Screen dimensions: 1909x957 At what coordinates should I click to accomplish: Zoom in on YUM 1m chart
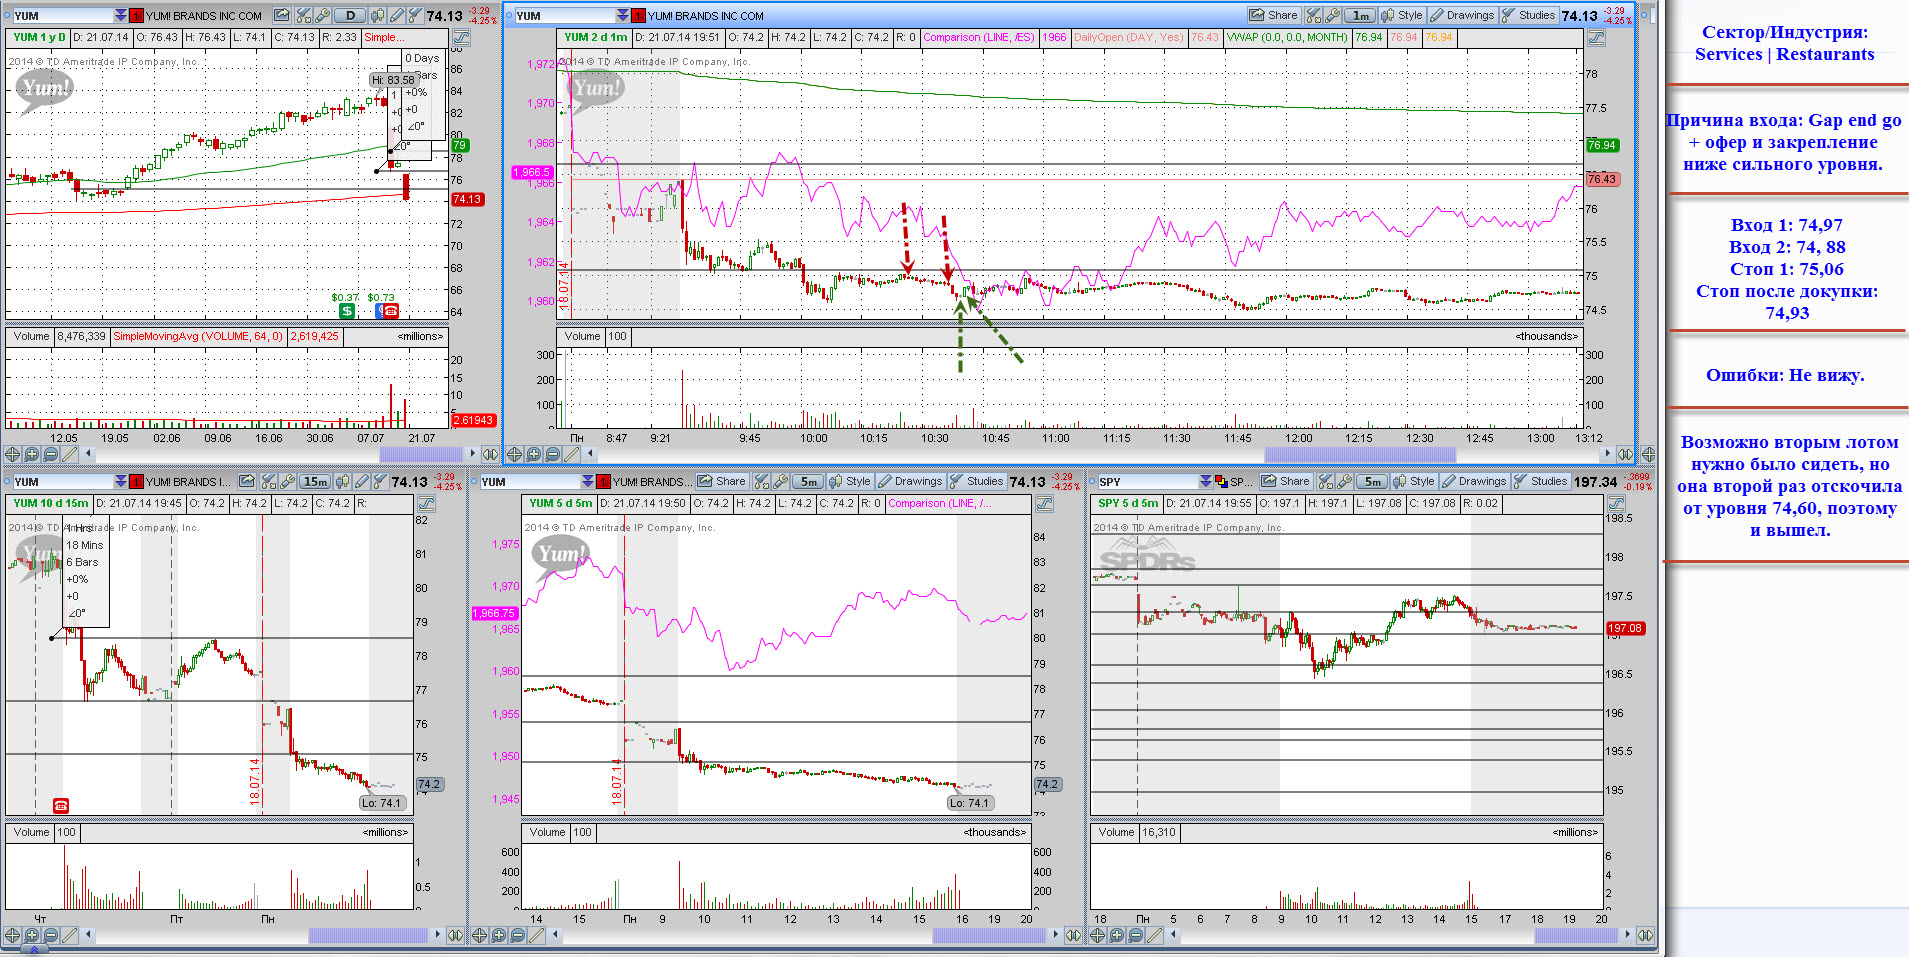click(x=534, y=454)
